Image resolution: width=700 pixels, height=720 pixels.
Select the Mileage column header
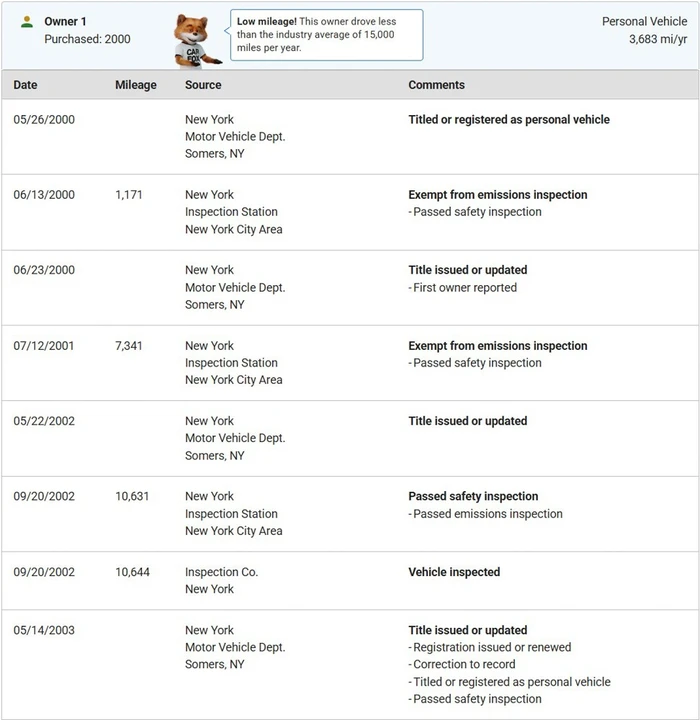135,85
